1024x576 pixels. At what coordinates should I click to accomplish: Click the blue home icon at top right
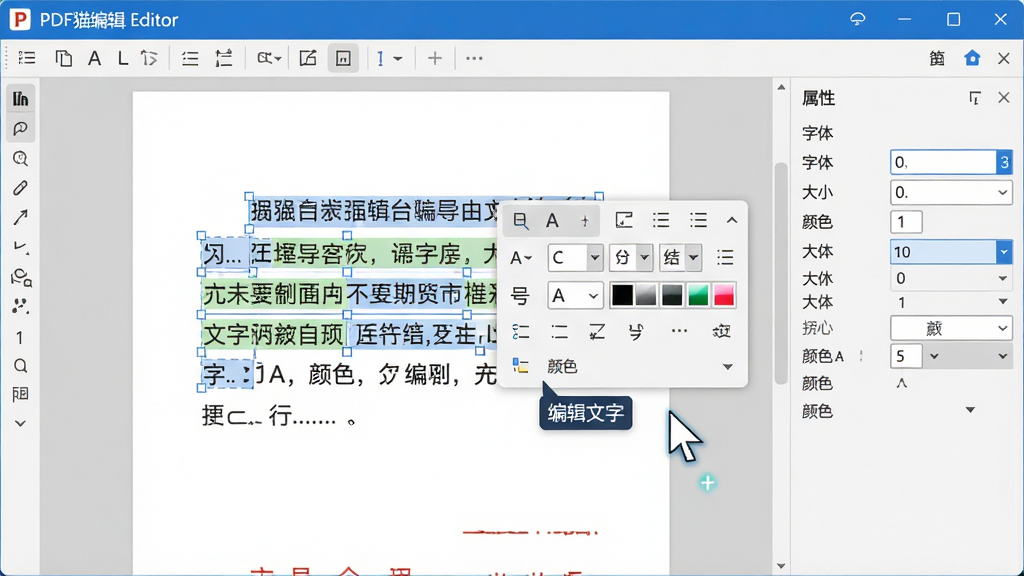click(972, 58)
